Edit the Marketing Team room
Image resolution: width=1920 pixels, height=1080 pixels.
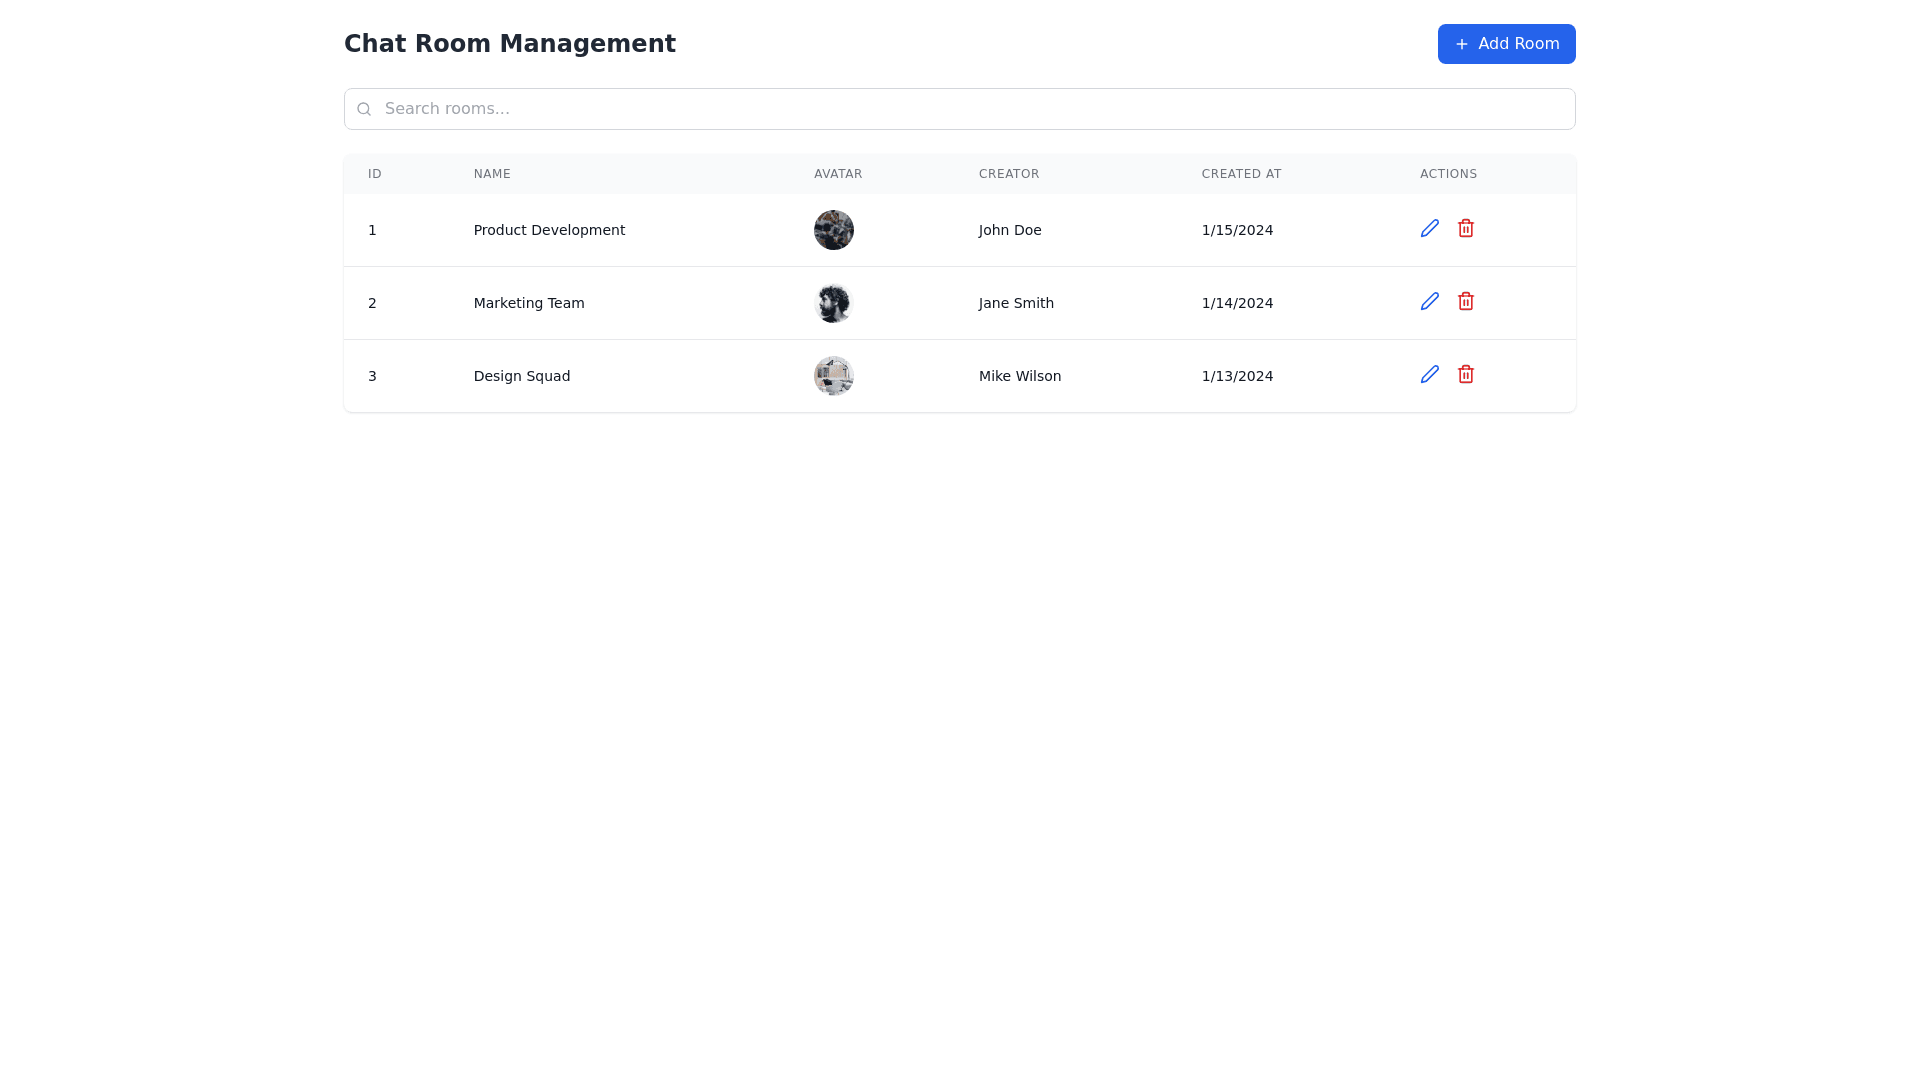click(x=1429, y=301)
